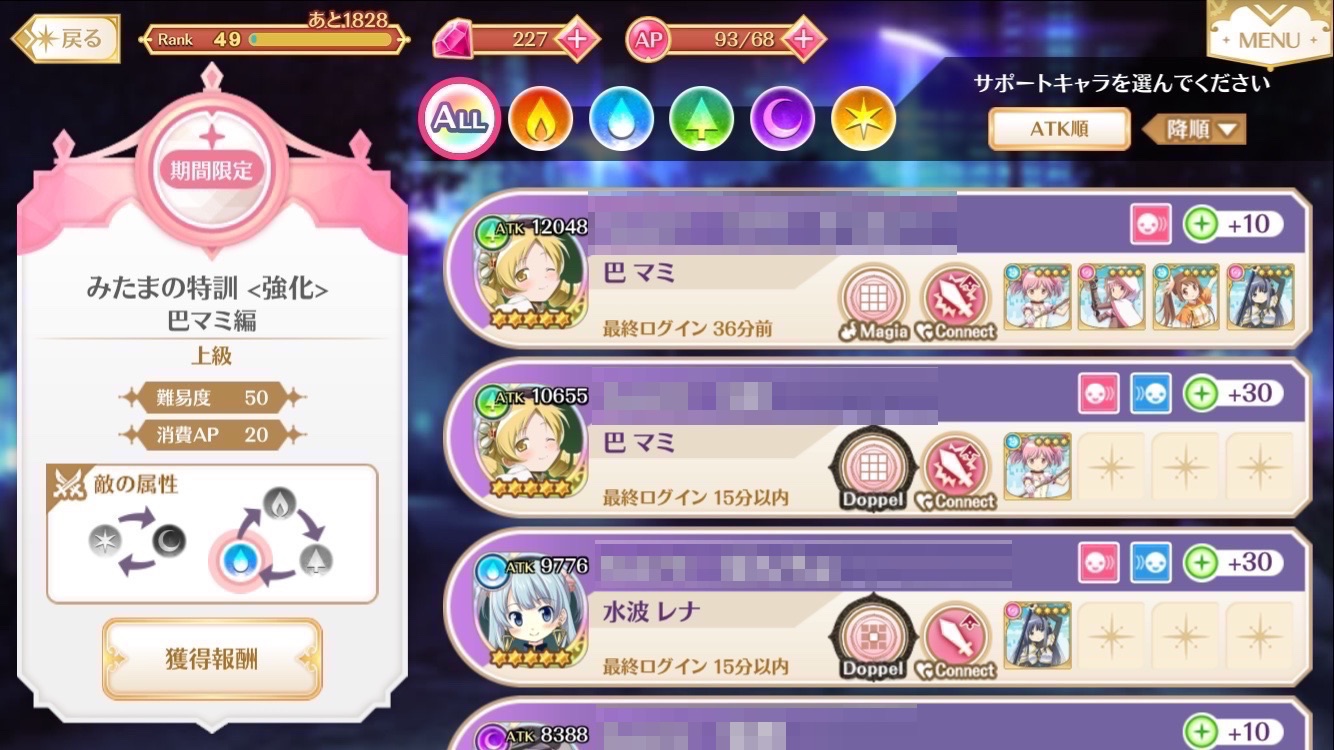
Task: Select the forest attribute filter icon
Action: point(702,119)
